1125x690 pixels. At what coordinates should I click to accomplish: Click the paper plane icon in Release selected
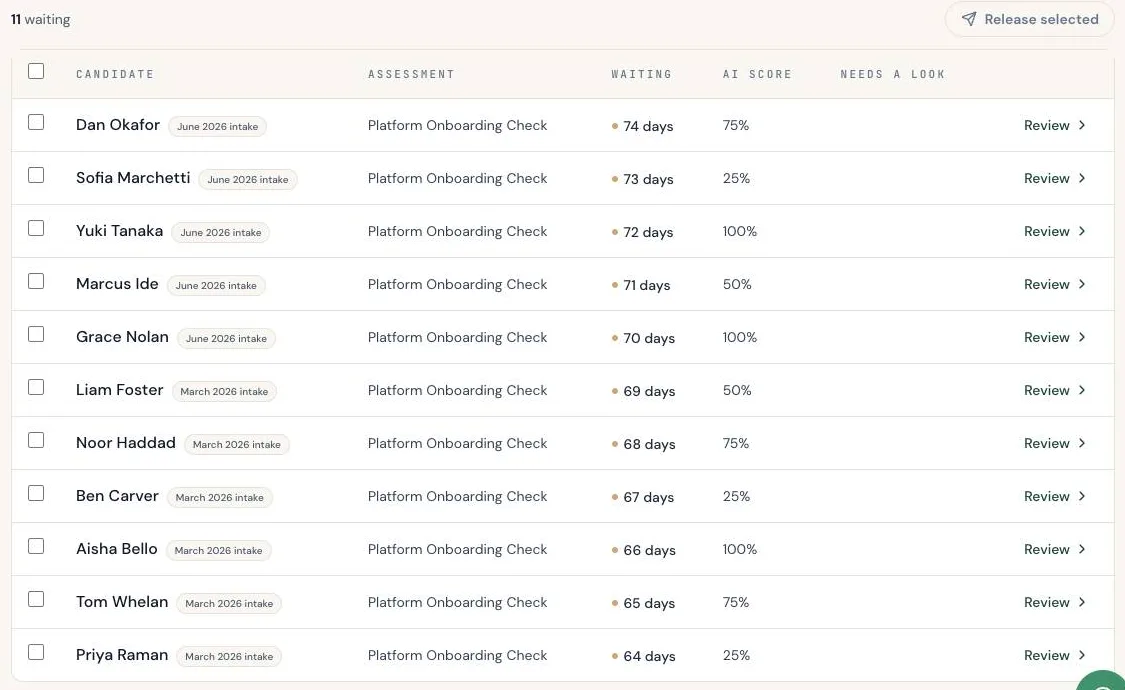[x=969, y=19]
